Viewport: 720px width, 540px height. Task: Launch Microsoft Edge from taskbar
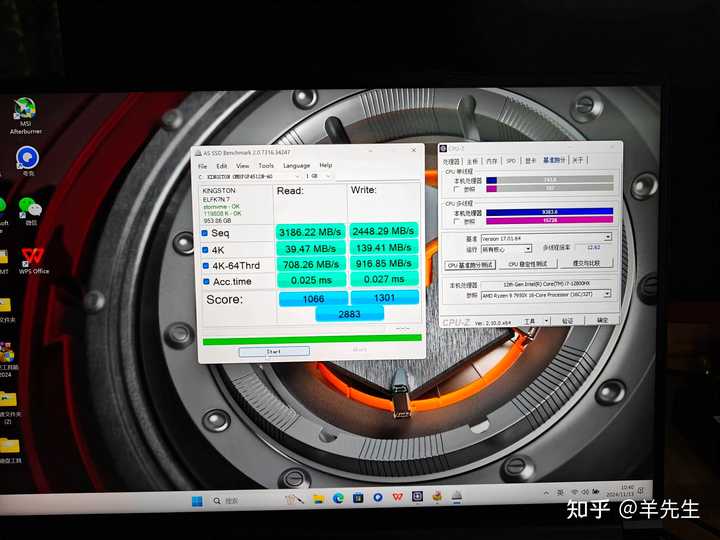pos(338,498)
